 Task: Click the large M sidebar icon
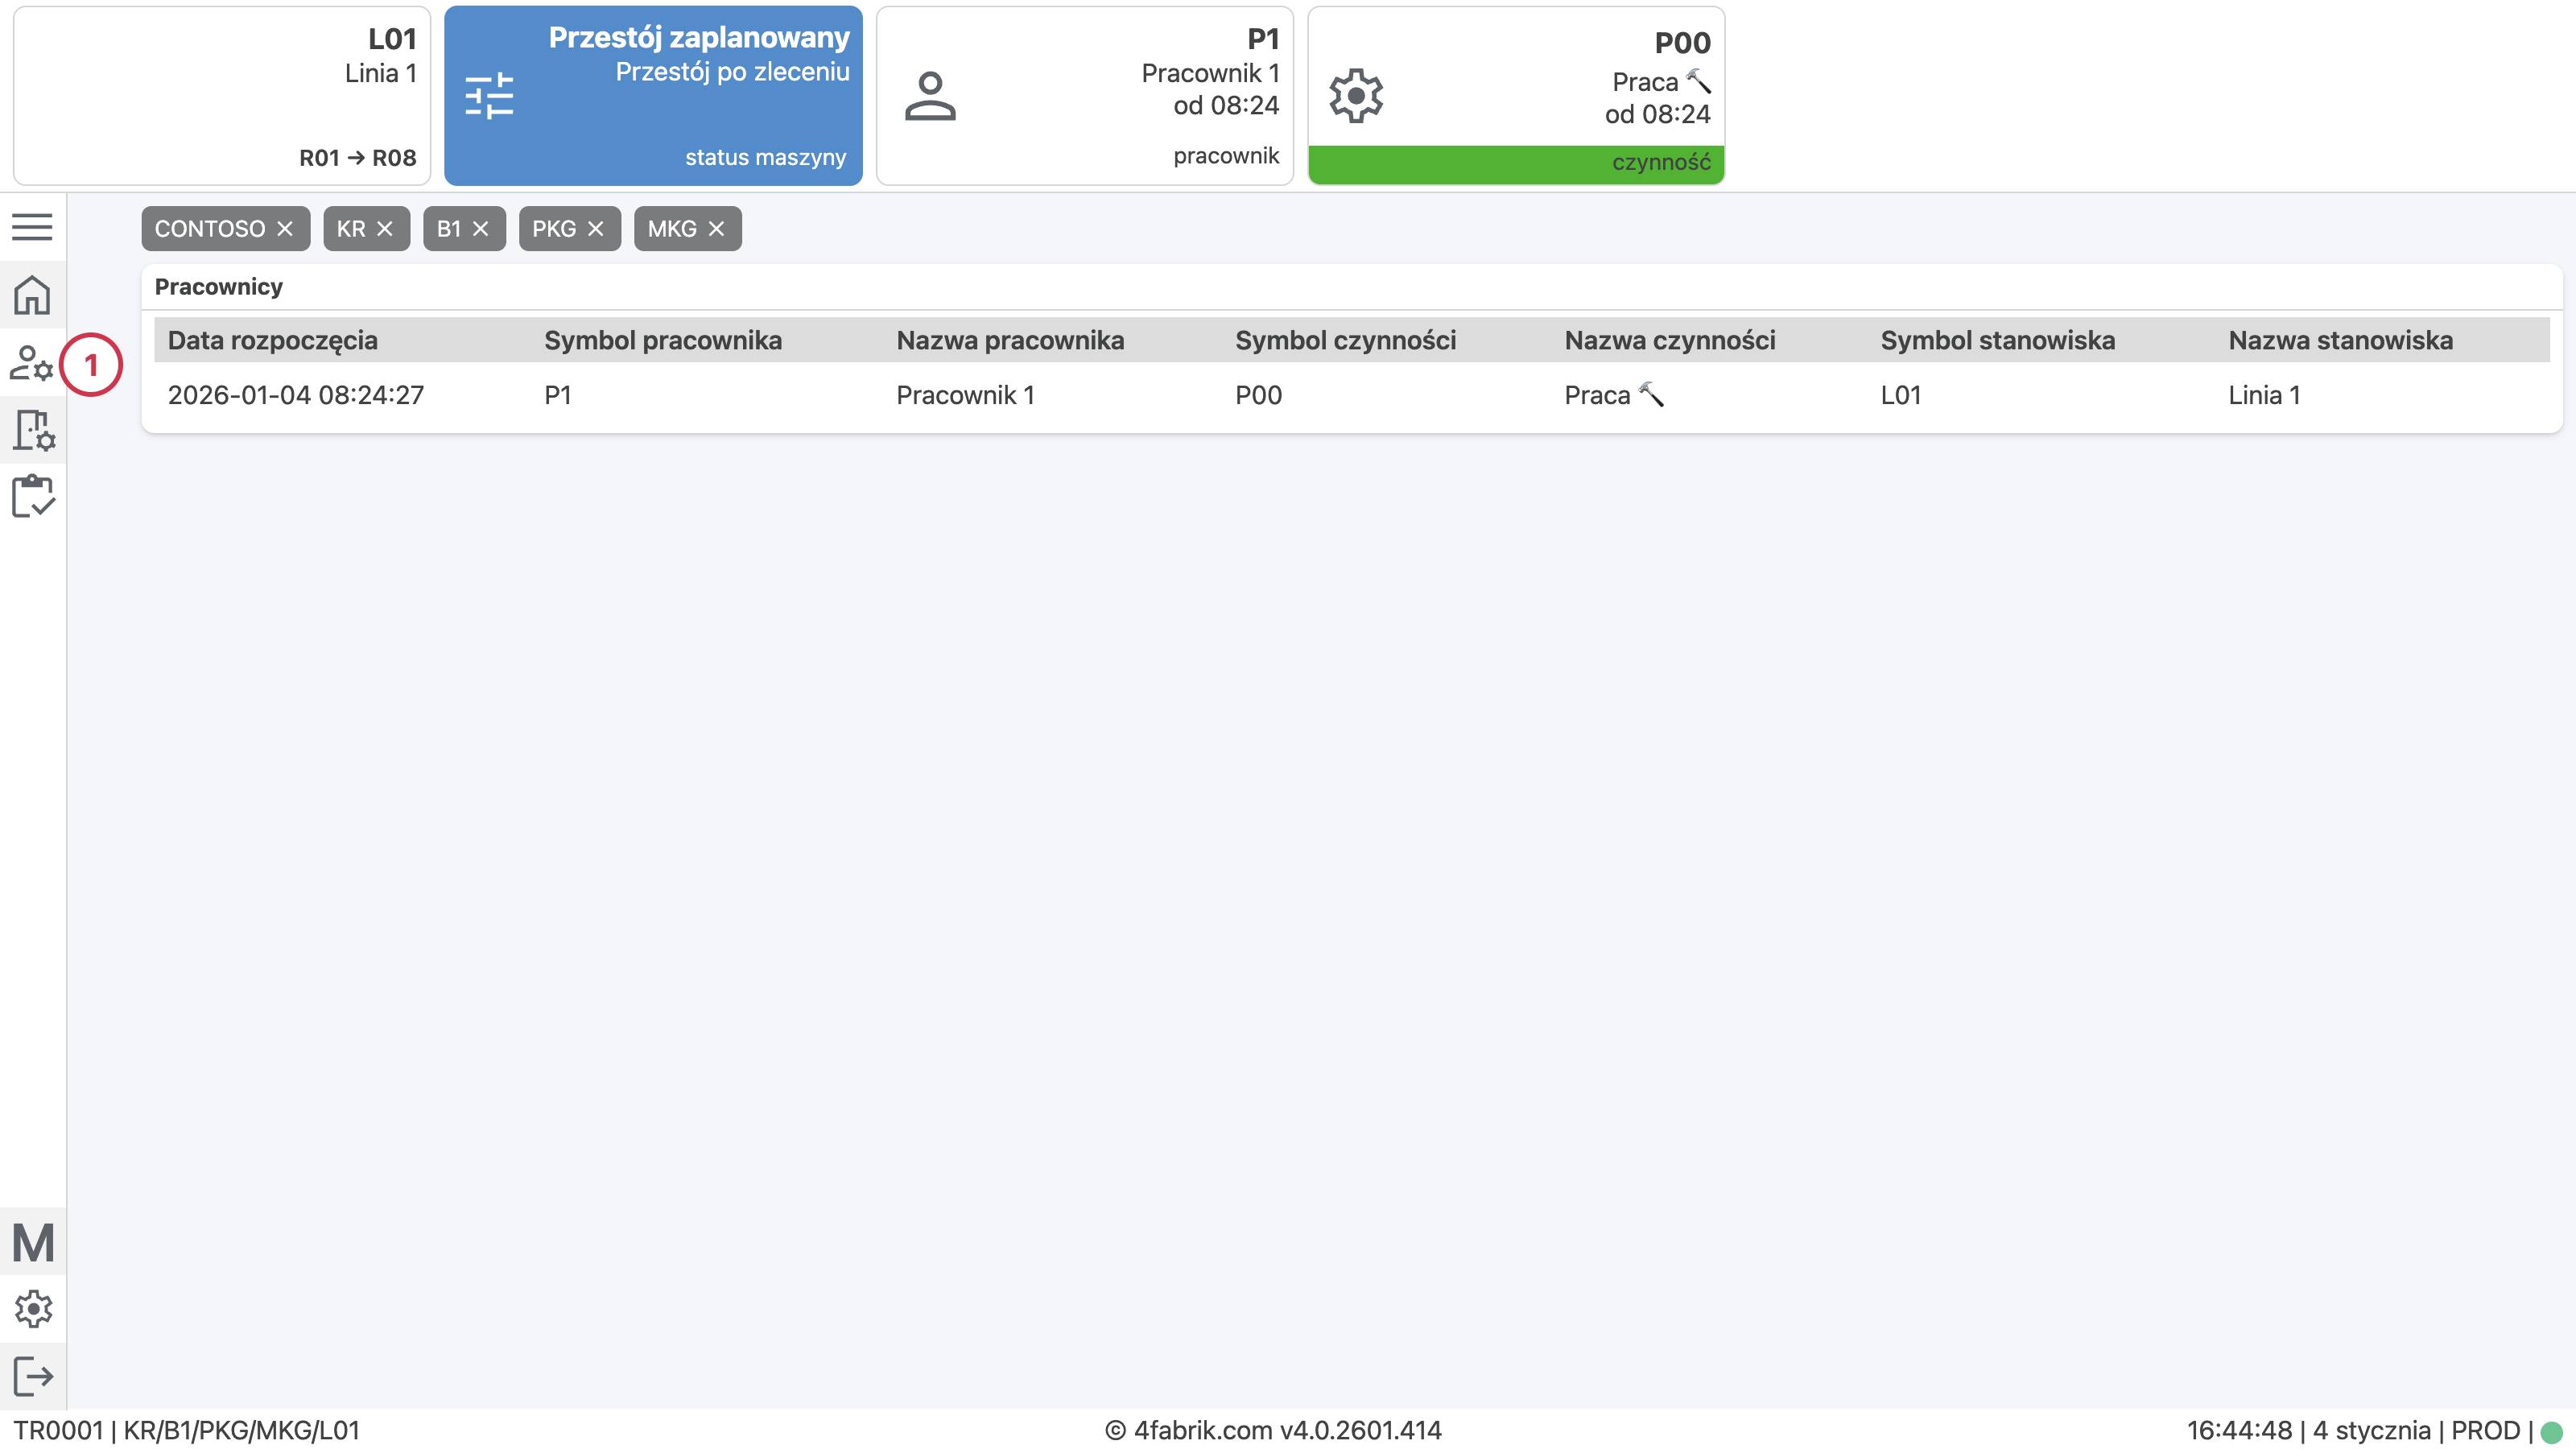point(33,1243)
